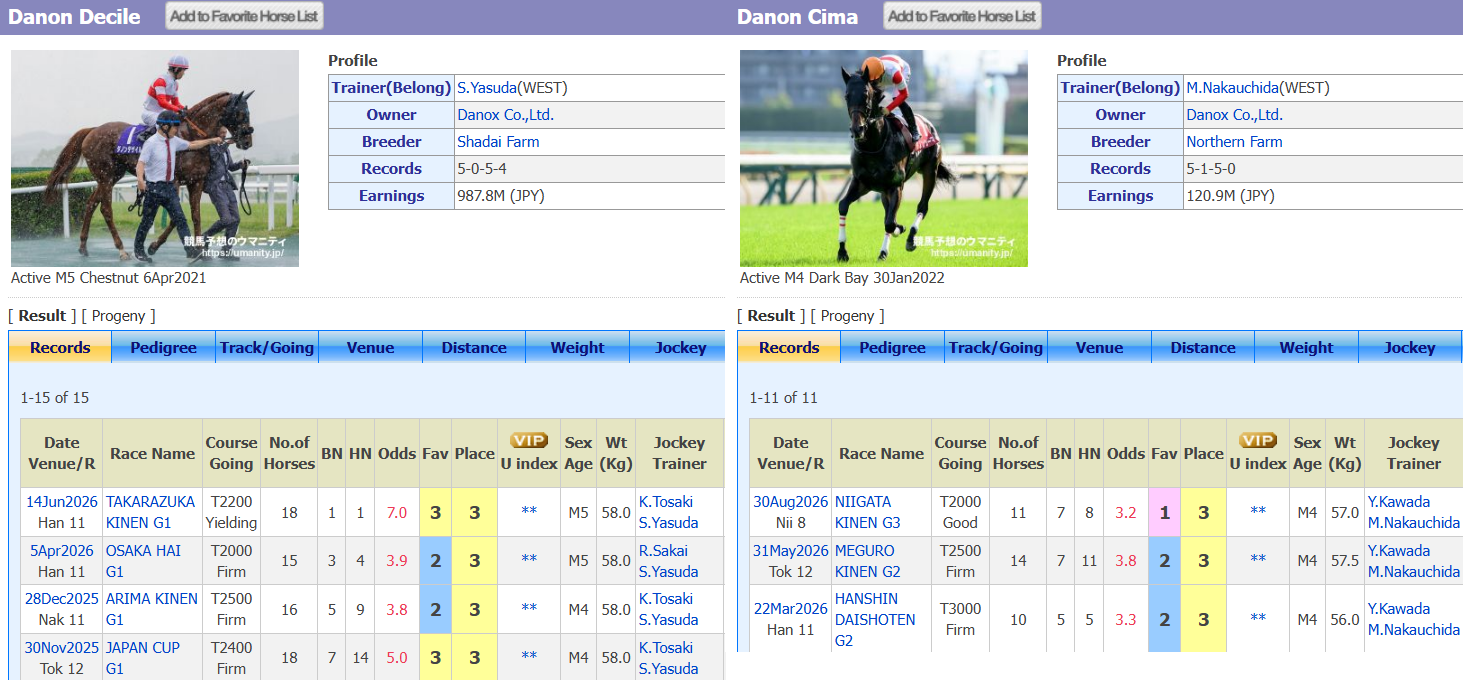Viewport: 1463px width, 680px height.
Task: Click Danon Decile earnings 987.8M (JPY)
Action: (x=501, y=196)
